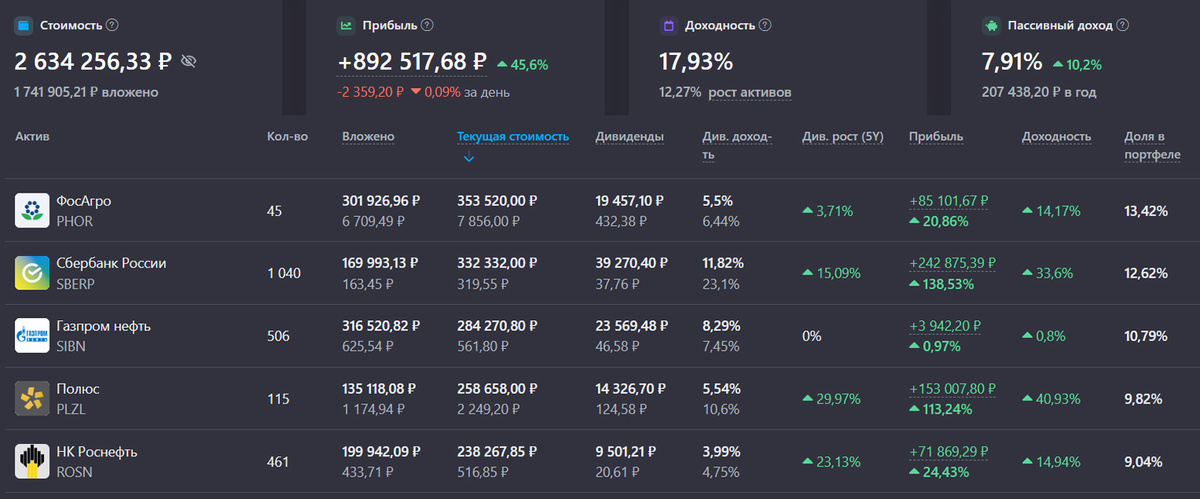This screenshot has width=1200, height=499.
Task: Sort table by Доходность column header
Action: point(1056,136)
